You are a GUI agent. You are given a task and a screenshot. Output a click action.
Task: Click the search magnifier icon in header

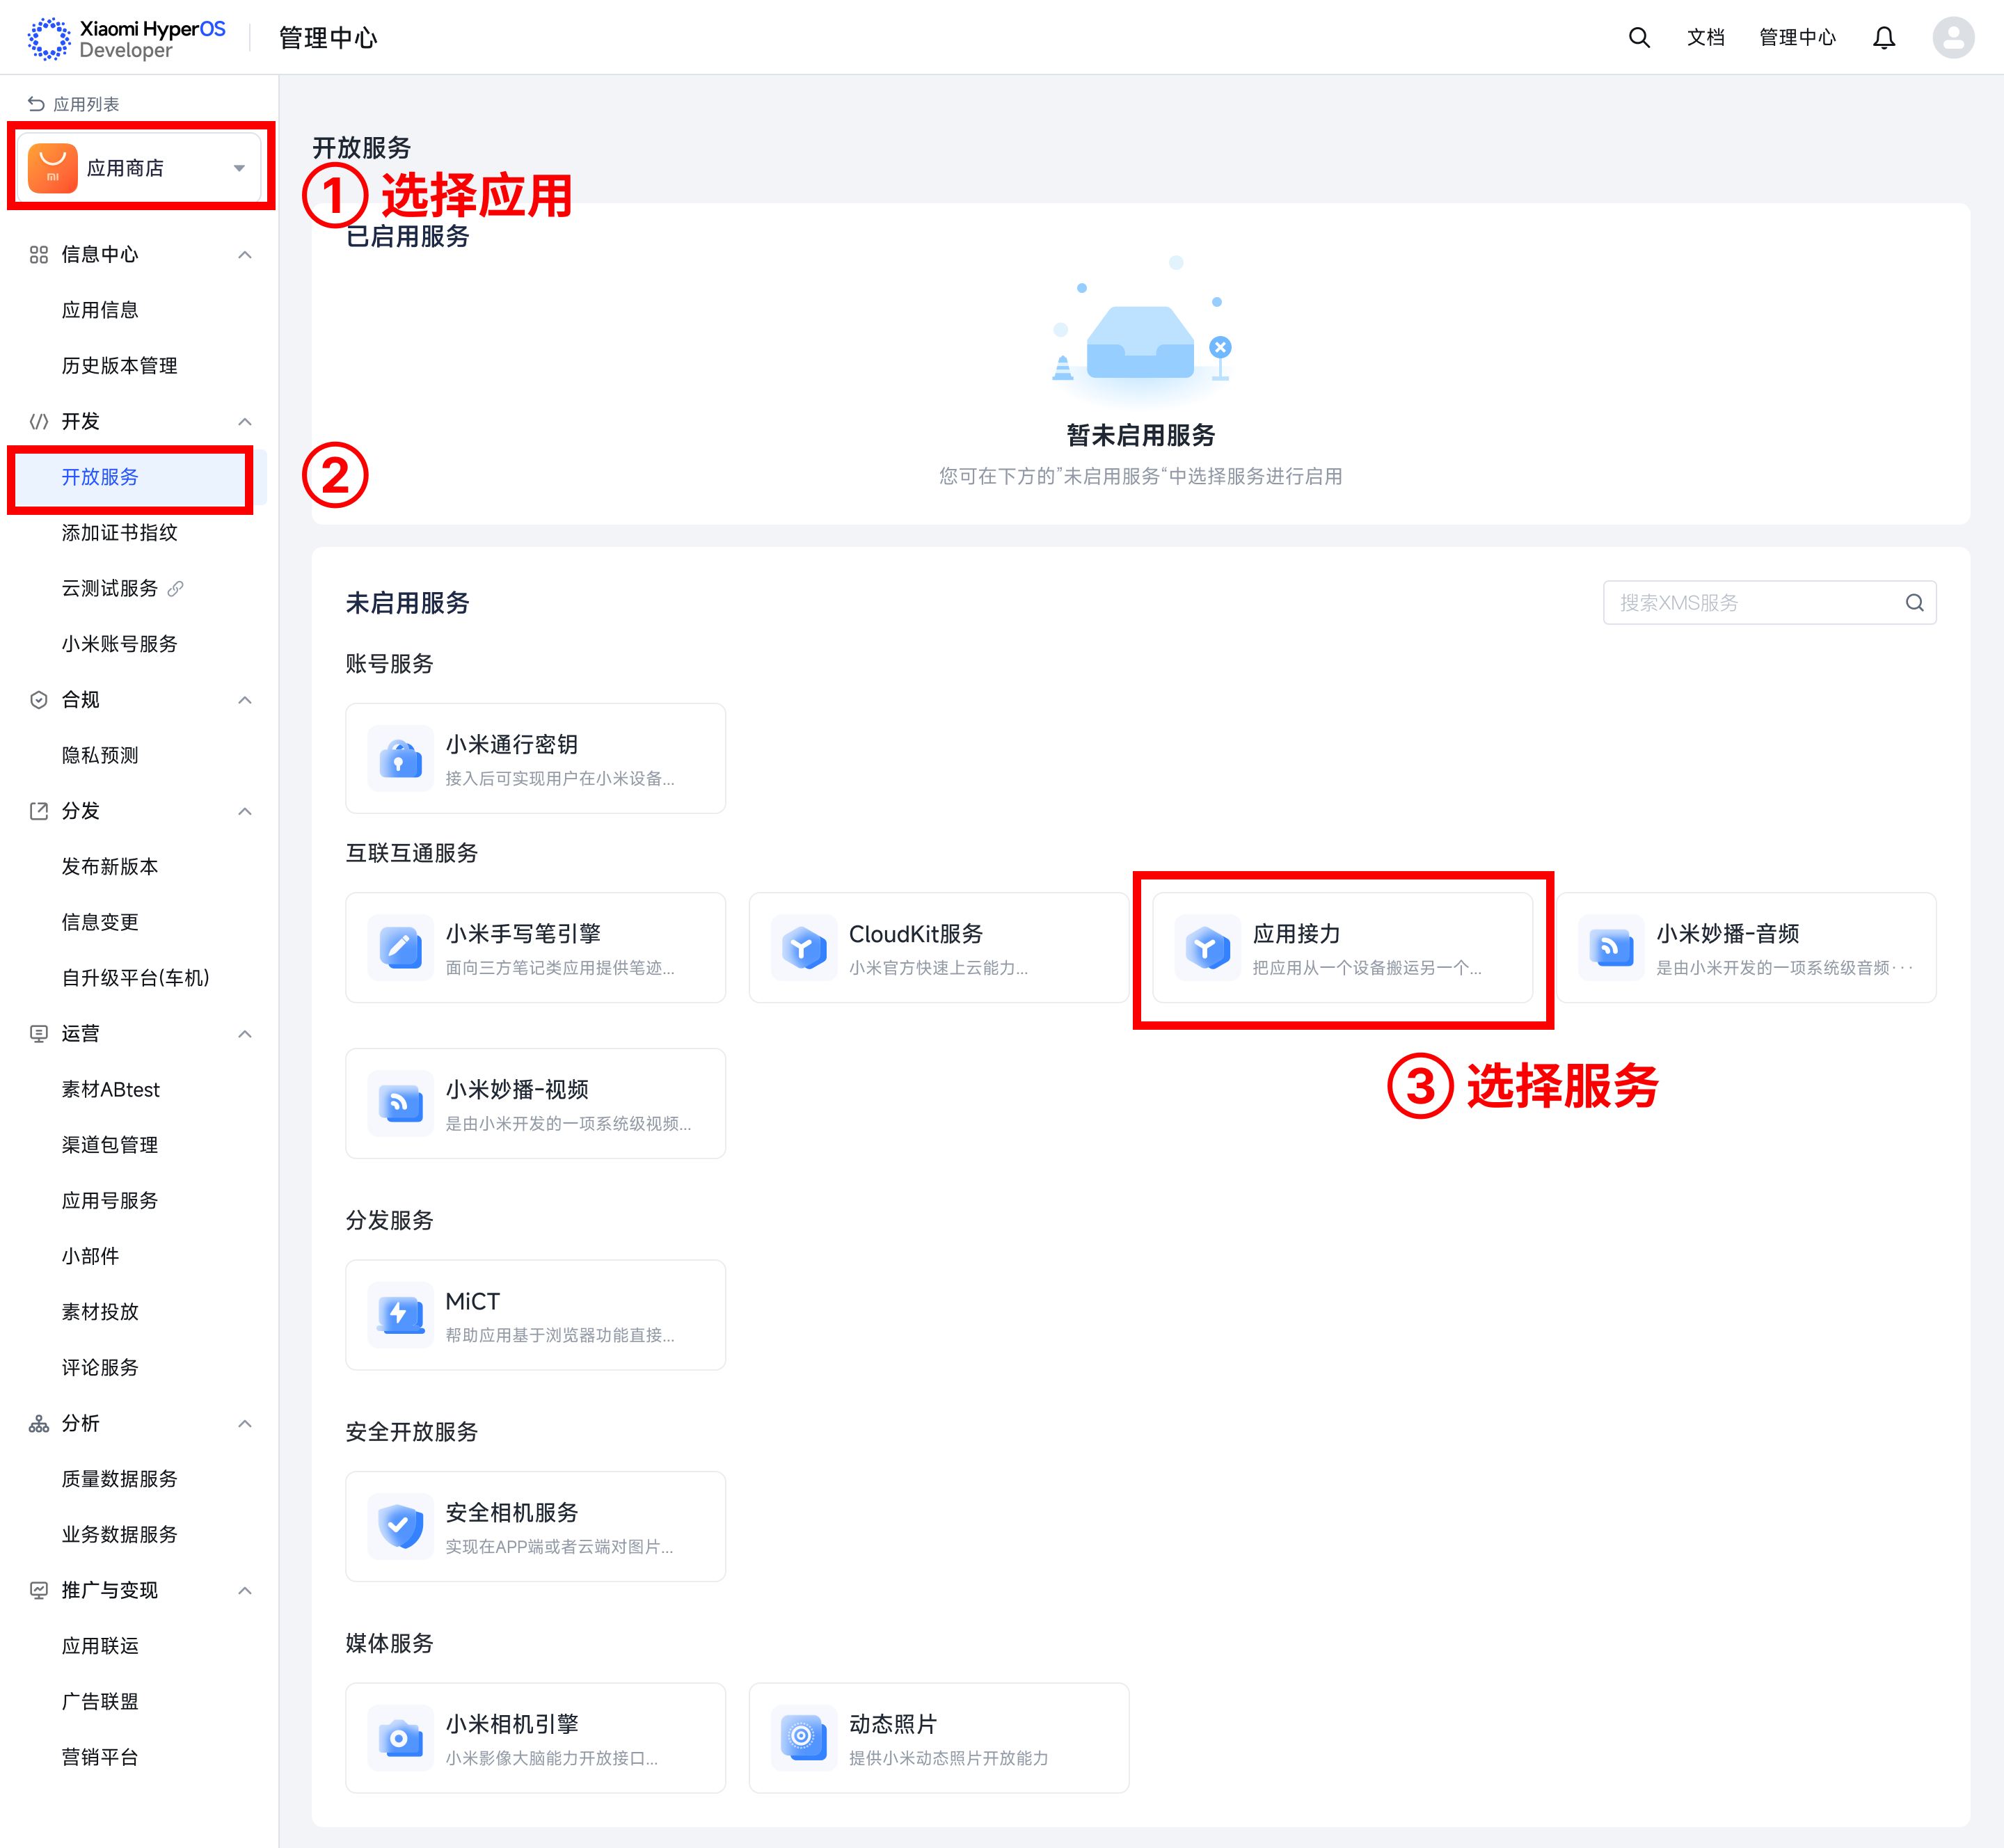pyautogui.click(x=1638, y=38)
